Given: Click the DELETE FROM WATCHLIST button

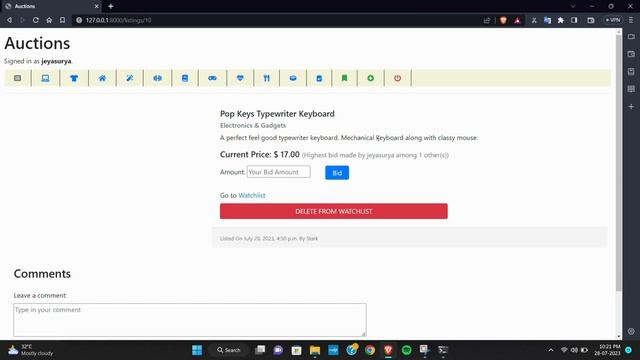Looking at the screenshot, I should pos(333,211).
